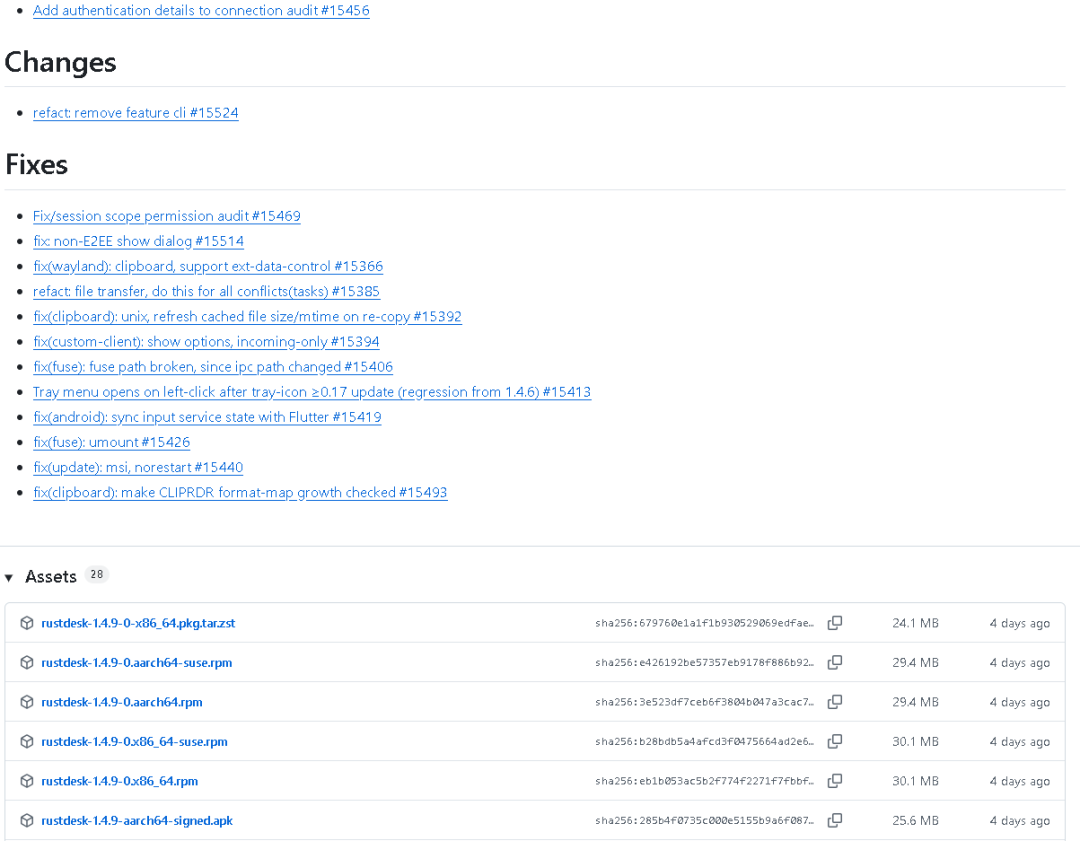The height and width of the screenshot is (841, 1080).
Task: Open 'fix(fuse): umount #15426' link
Action: tap(112, 442)
